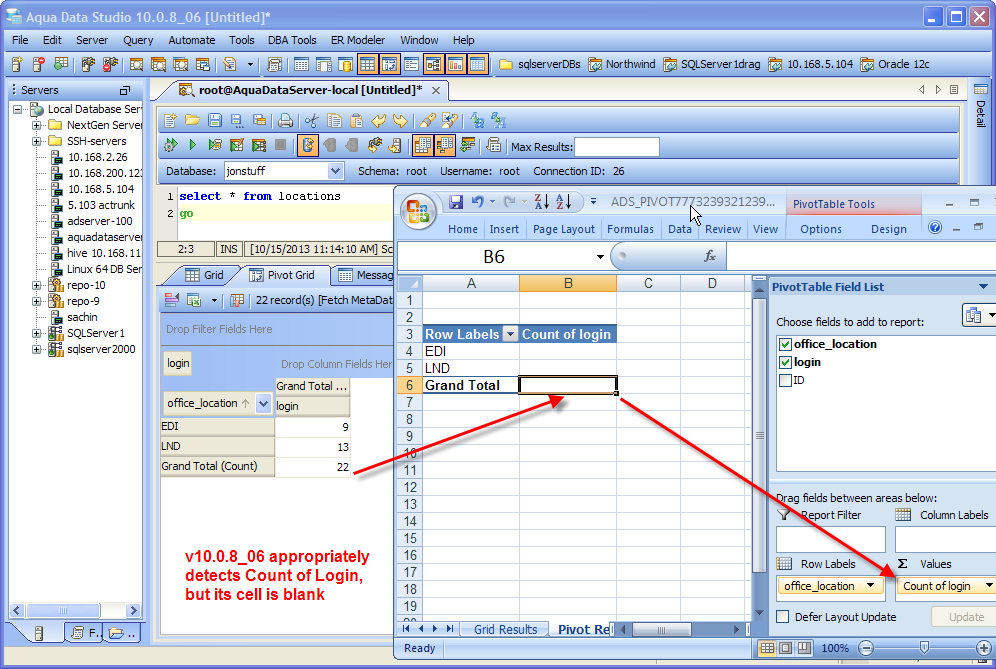Image resolution: width=996 pixels, height=669 pixels.
Task: Click login data field button in pivot grid
Action: coord(178,363)
